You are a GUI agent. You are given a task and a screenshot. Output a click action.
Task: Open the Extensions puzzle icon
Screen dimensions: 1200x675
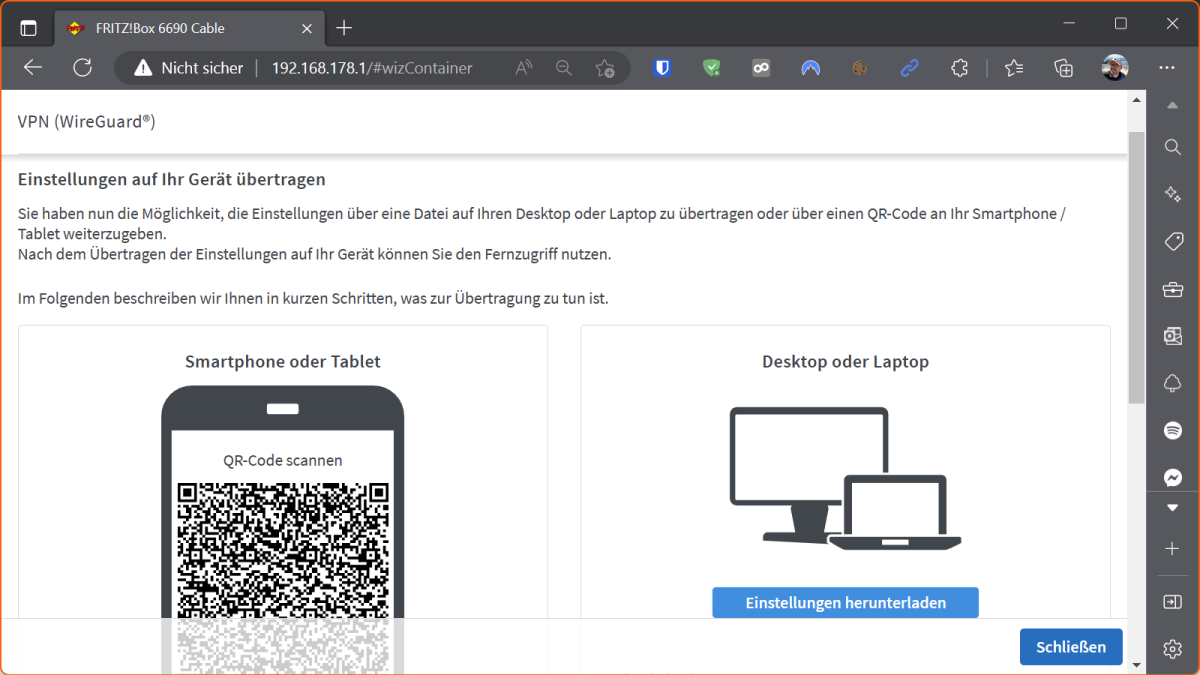(x=959, y=68)
